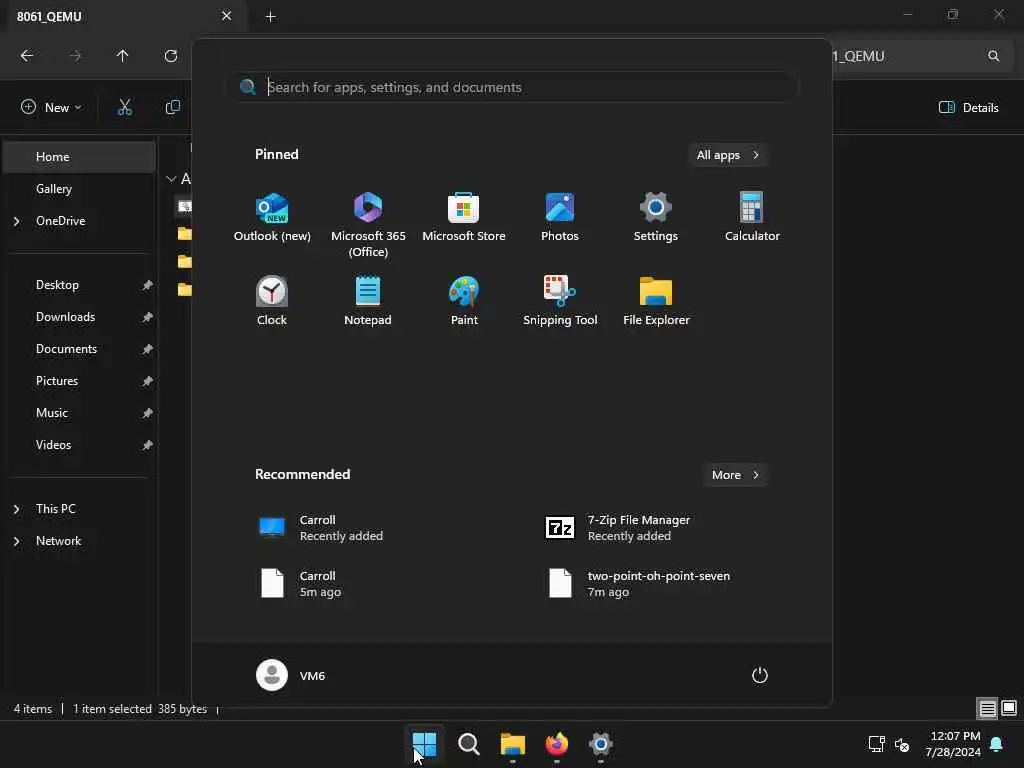
Task: Open VM6 user account menu
Action: [291, 675]
